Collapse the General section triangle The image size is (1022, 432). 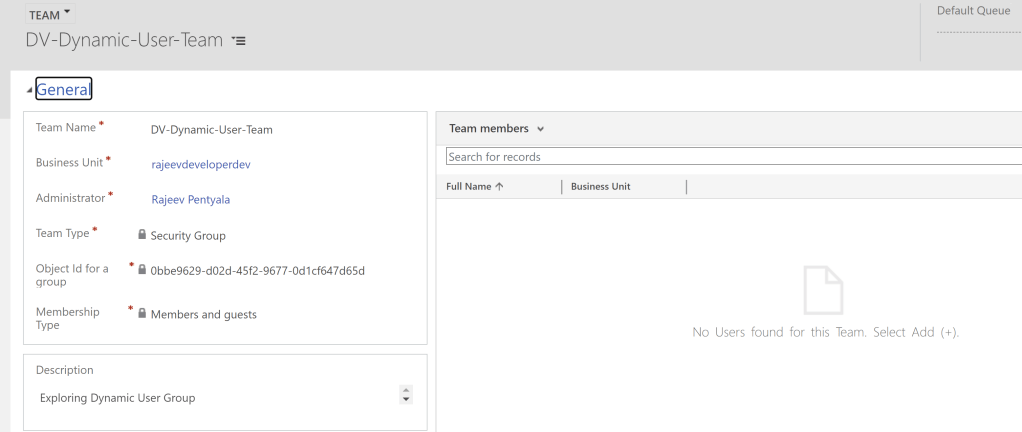[29, 91]
